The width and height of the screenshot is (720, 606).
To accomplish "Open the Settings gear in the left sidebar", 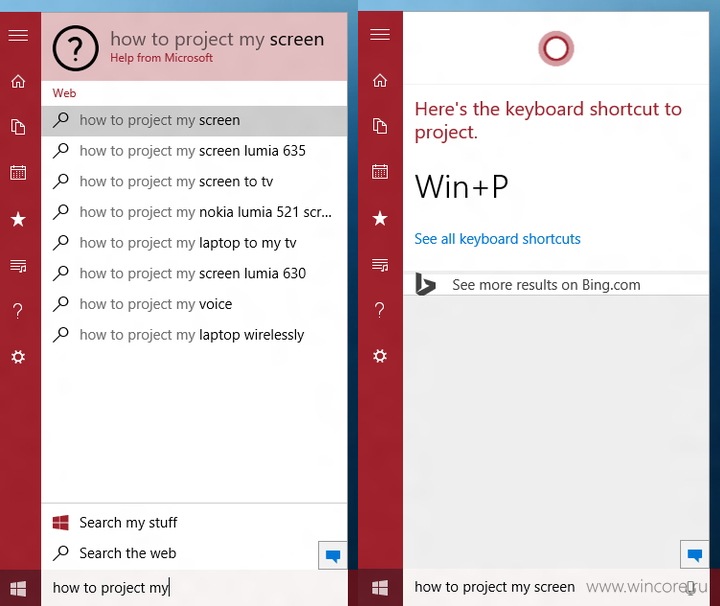I will 18,357.
